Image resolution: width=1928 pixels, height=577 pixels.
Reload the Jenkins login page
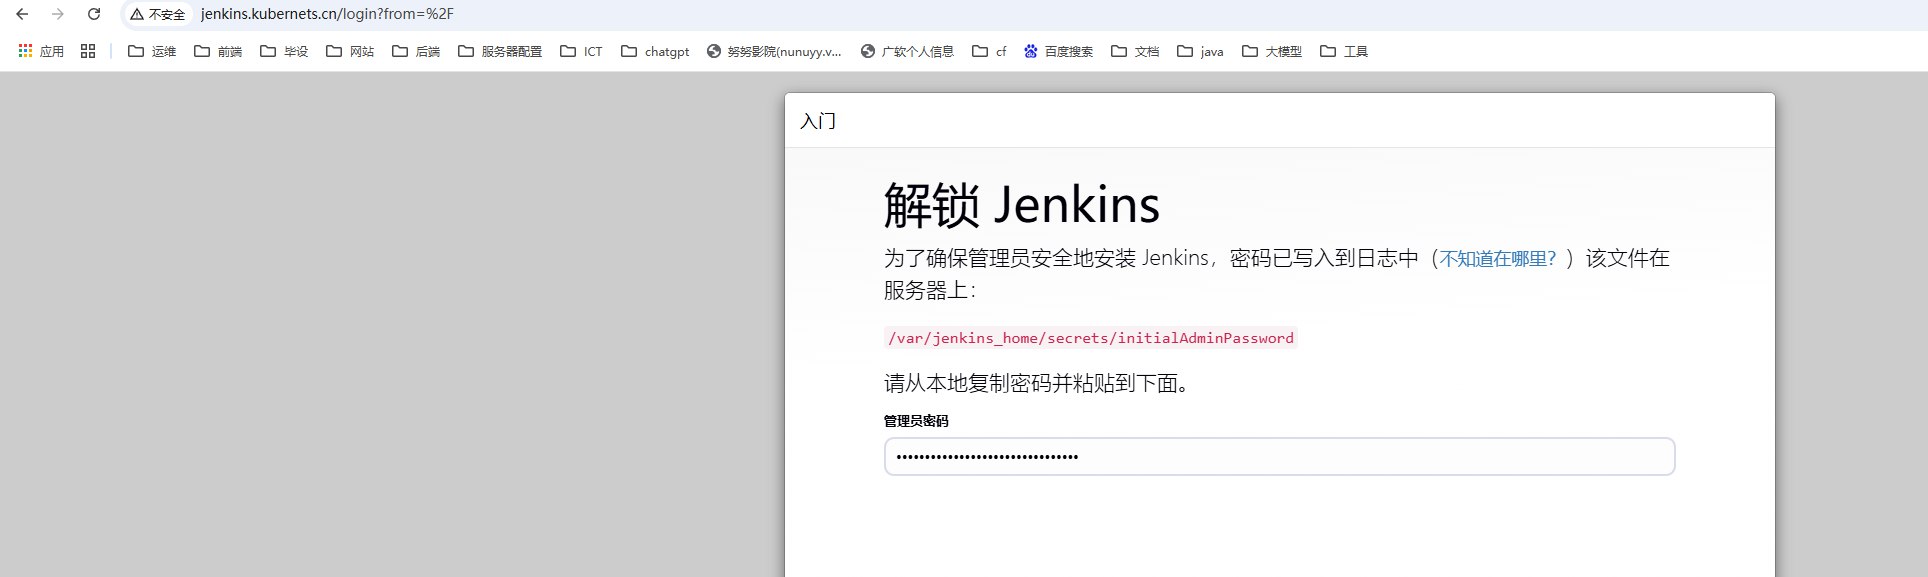(94, 14)
